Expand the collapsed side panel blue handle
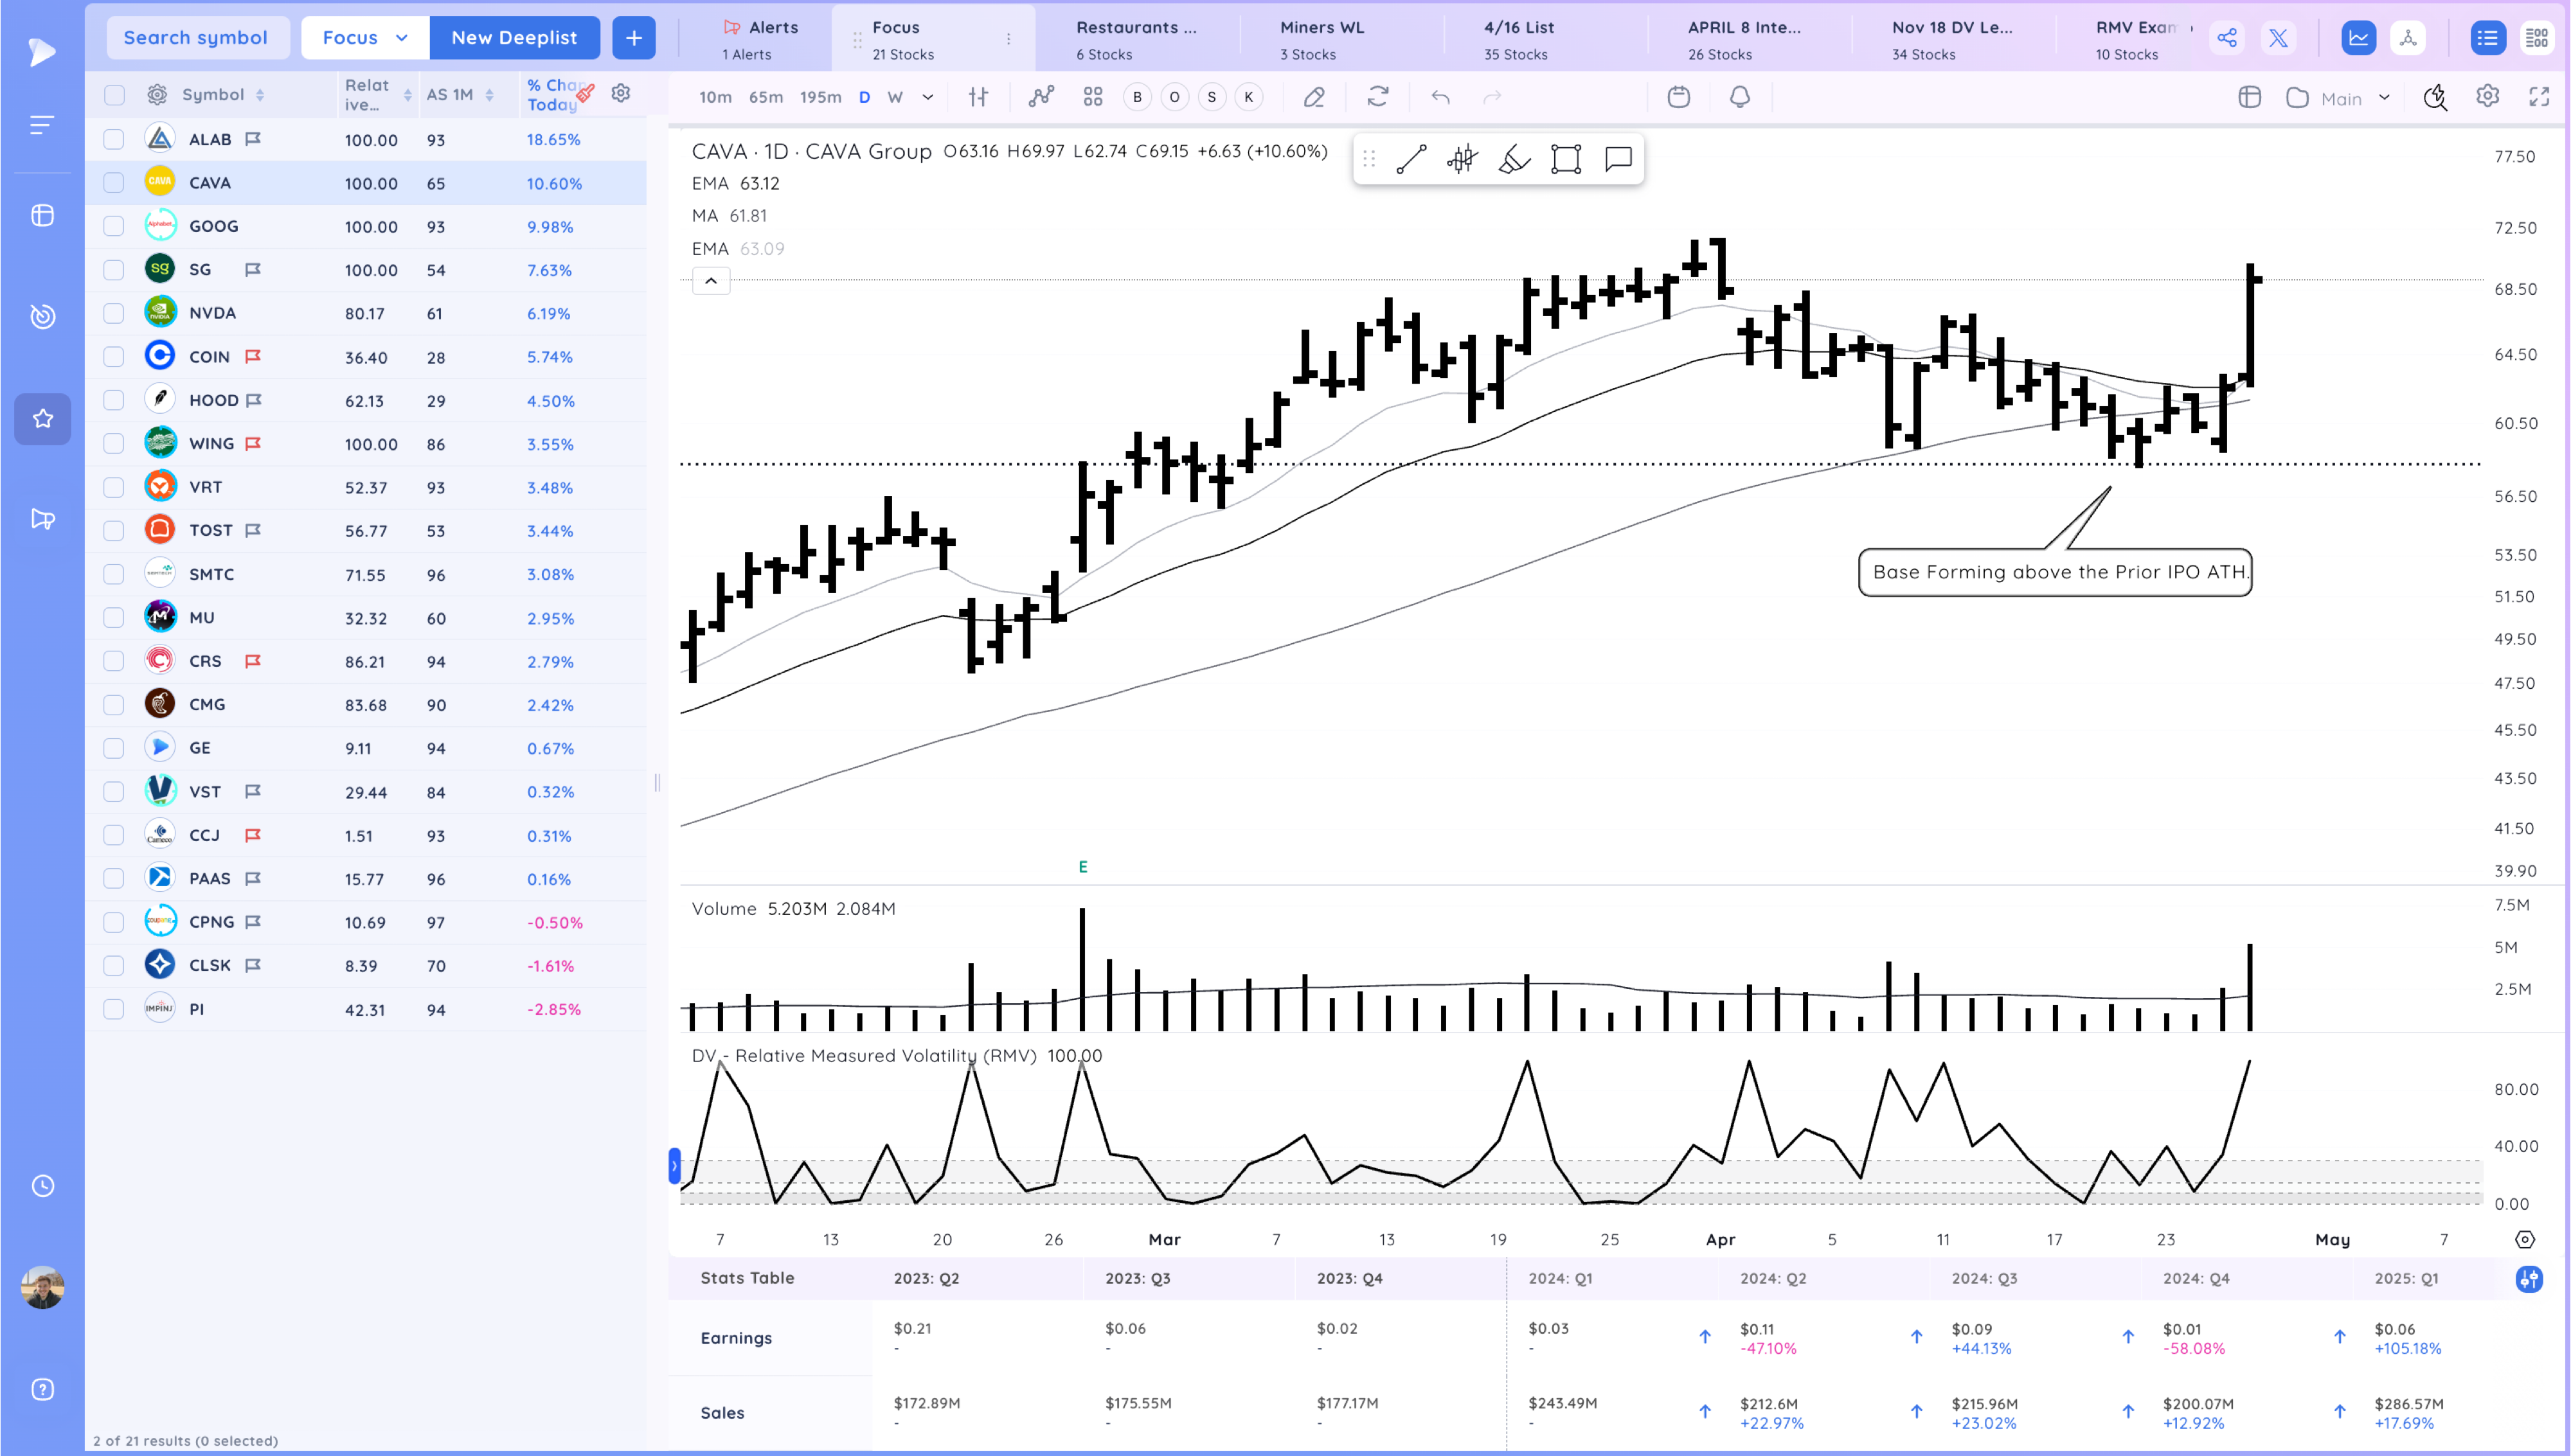Viewport: 2571px width, 1456px height. [x=675, y=1166]
